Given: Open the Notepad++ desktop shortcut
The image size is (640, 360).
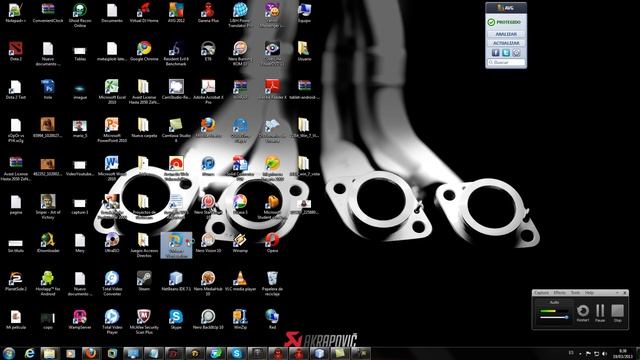Looking at the screenshot, I should 16,12.
